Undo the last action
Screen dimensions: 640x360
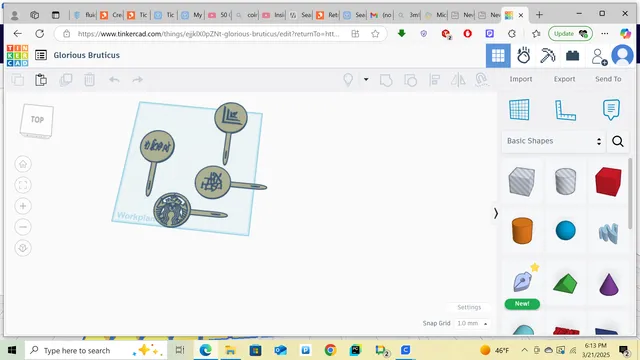(114, 80)
